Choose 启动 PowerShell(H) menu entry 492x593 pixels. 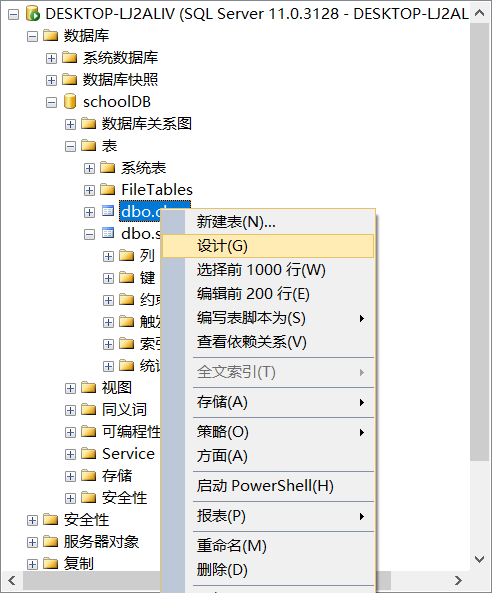[268, 486]
